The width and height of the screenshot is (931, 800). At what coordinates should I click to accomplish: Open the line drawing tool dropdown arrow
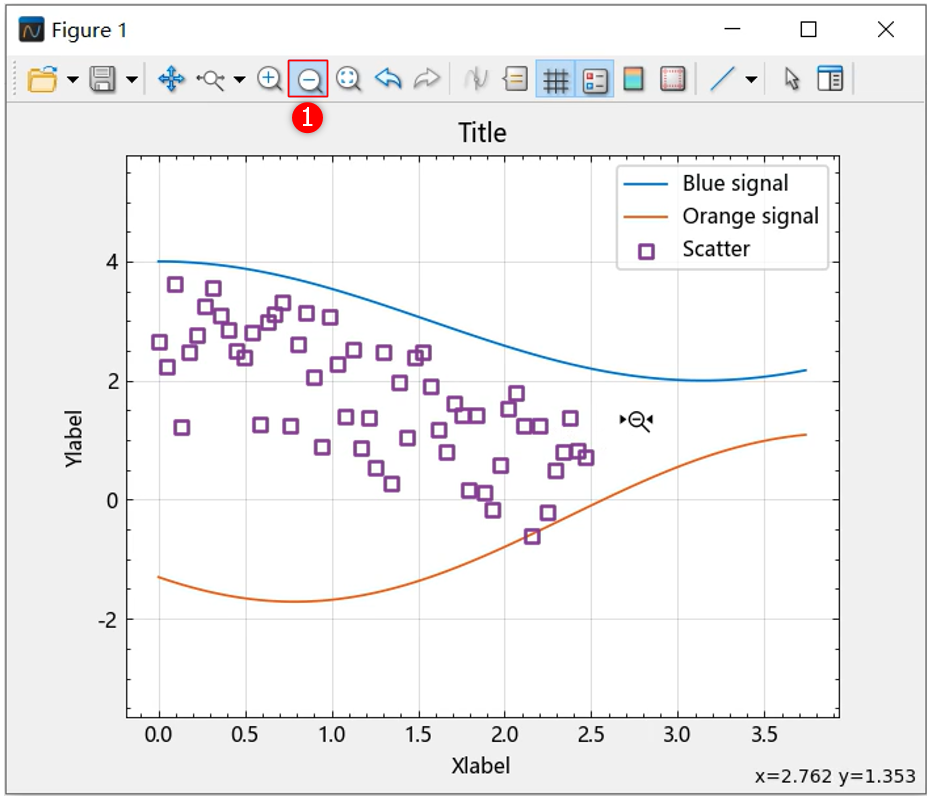pos(751,80)
